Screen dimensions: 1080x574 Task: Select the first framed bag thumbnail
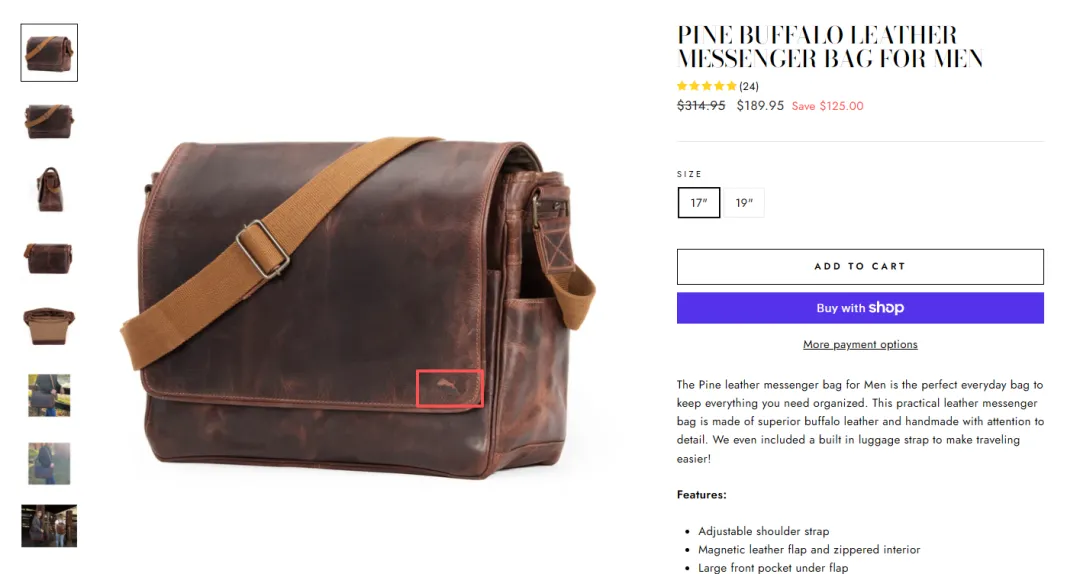[49, 53]
